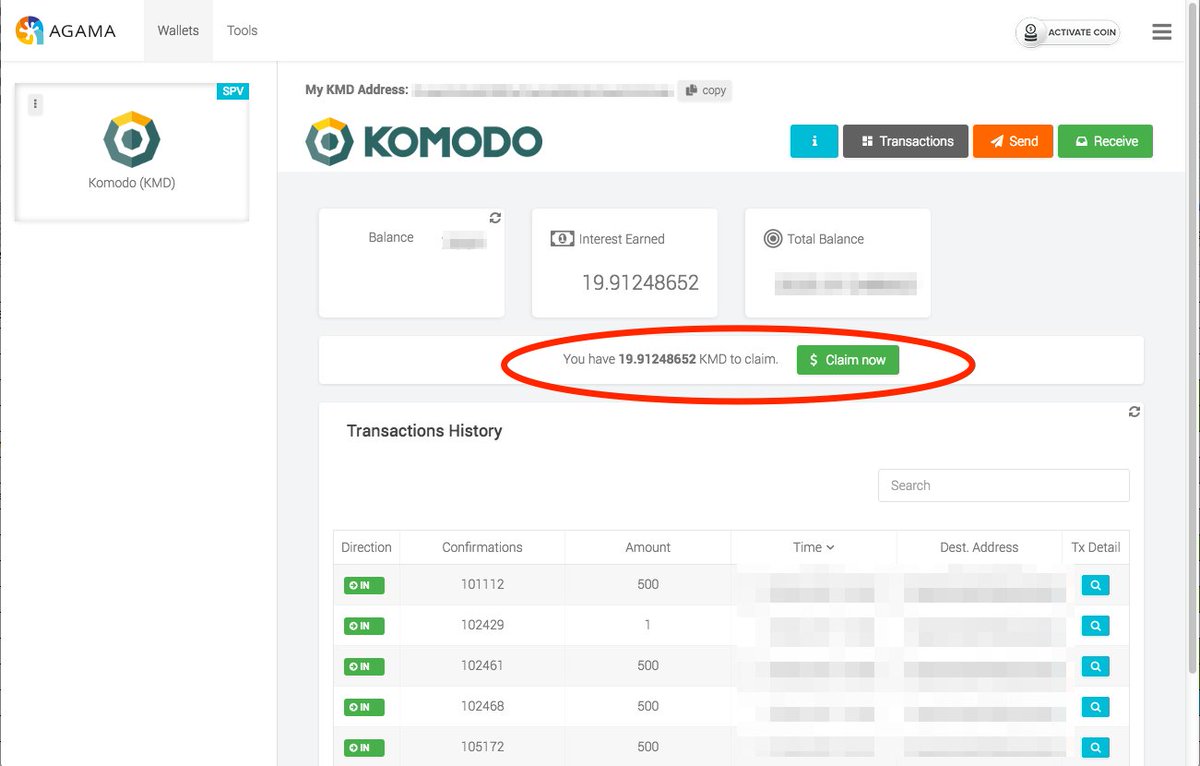1200x766 pixels.
Task: Click the SPV mode badge
Action: 232,91
